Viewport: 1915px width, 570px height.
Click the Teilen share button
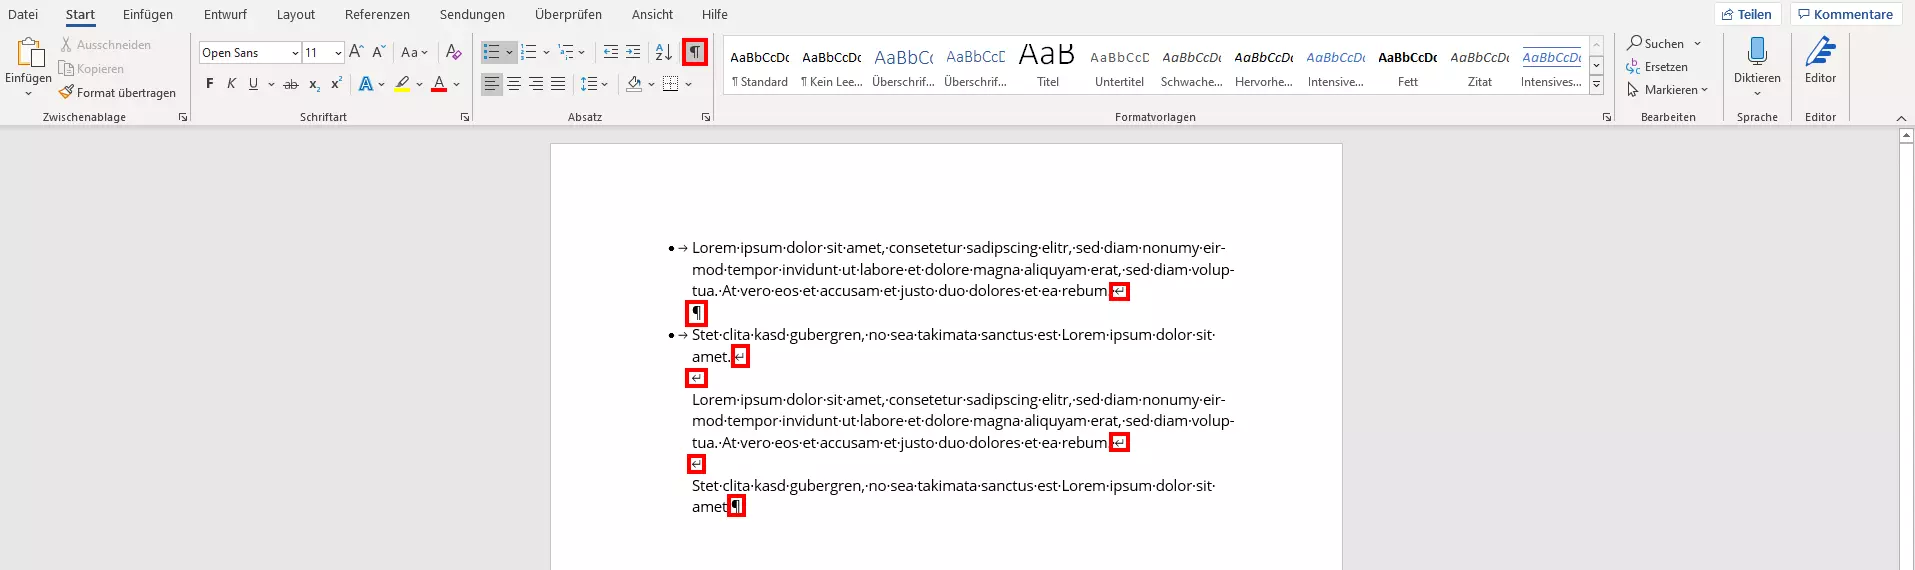click(x=1747, y=14)
